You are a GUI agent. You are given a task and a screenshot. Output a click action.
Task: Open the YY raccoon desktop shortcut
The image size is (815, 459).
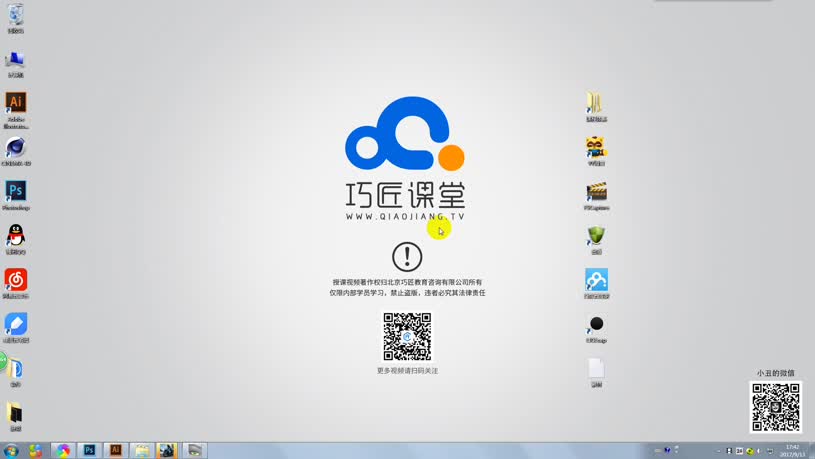pos(596,151)
